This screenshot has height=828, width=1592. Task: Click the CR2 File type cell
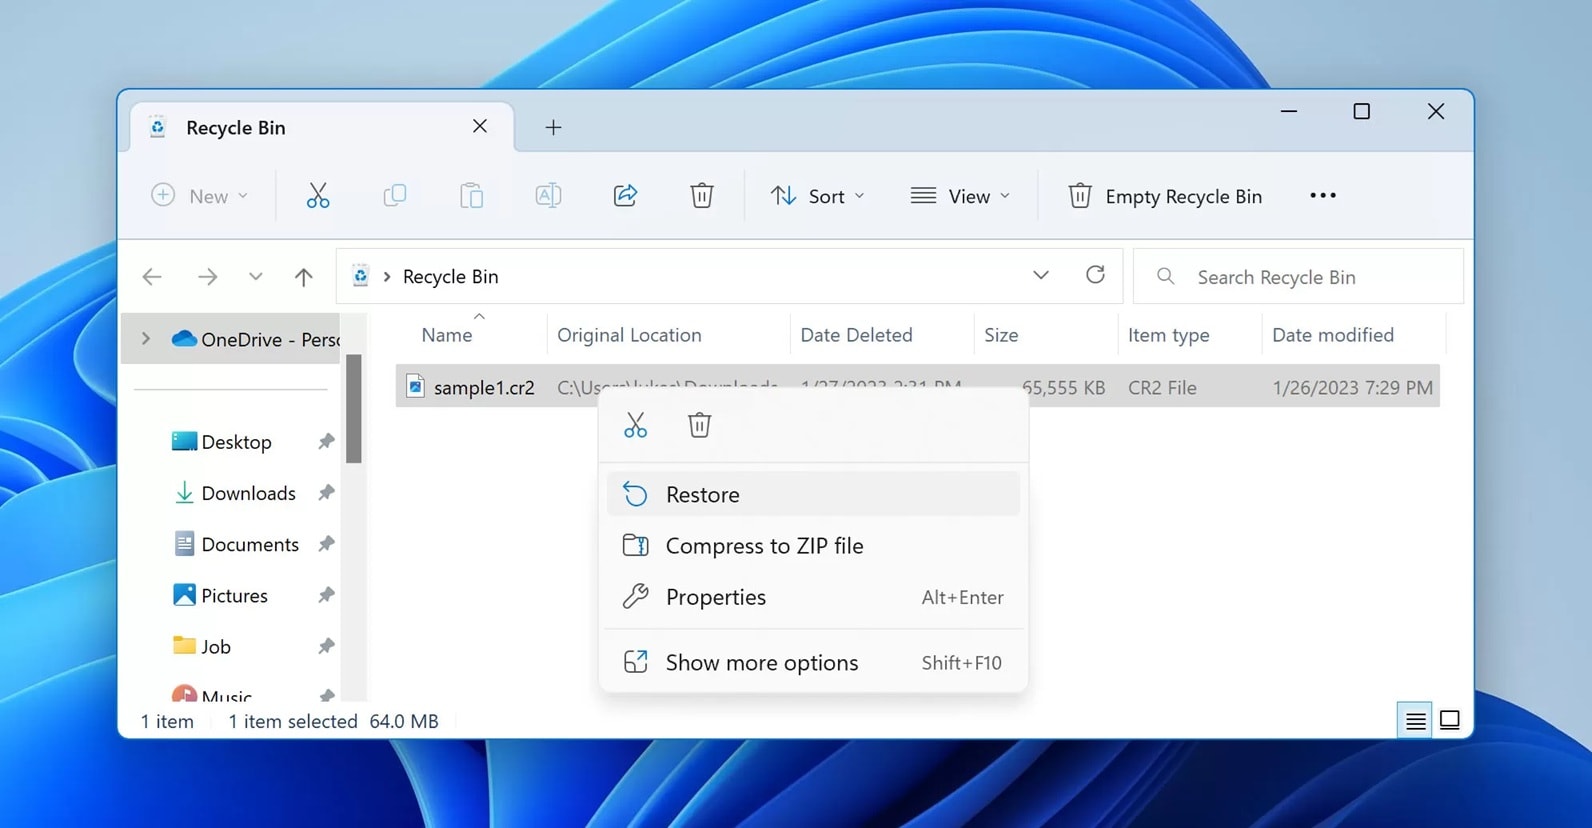point(1162,388)
